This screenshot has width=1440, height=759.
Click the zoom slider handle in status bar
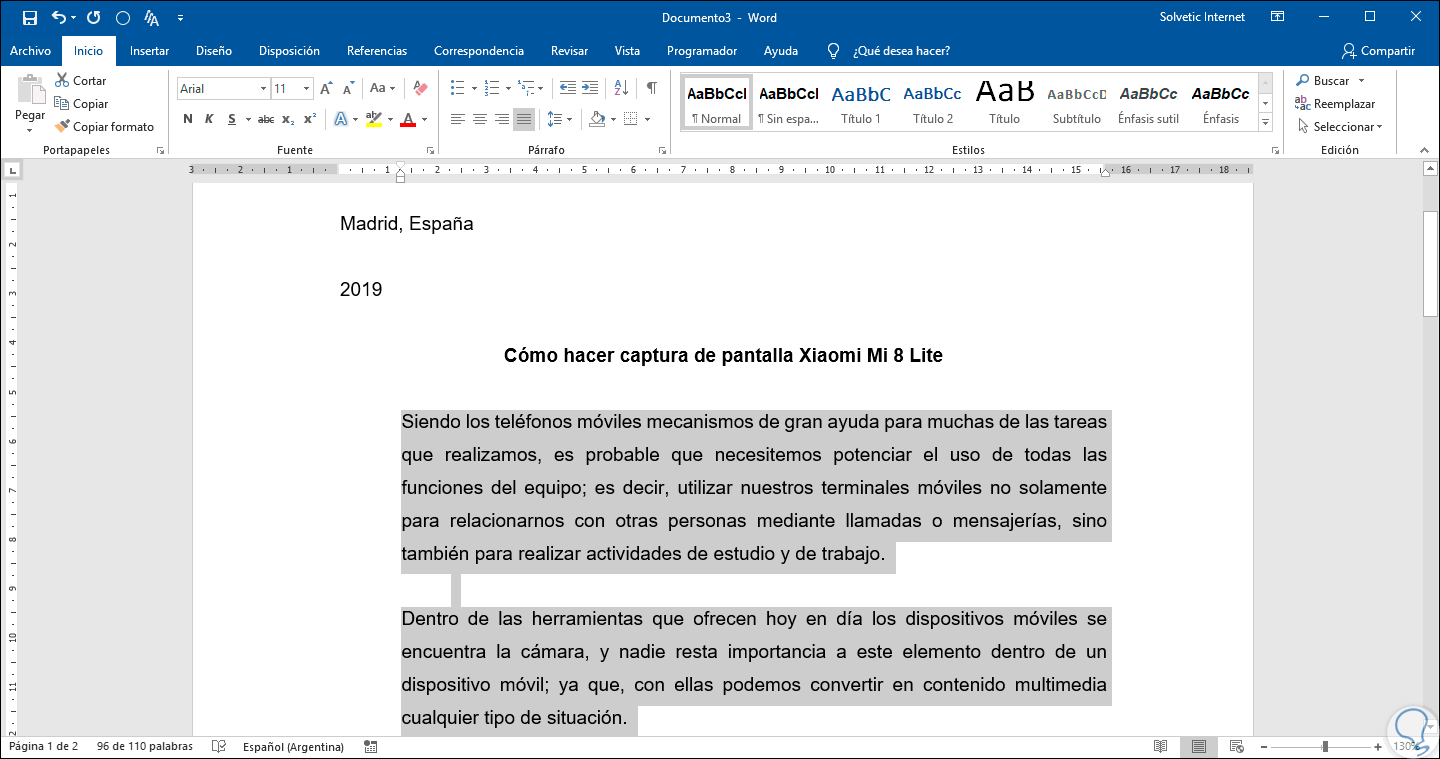click(x=1325, y=747)
